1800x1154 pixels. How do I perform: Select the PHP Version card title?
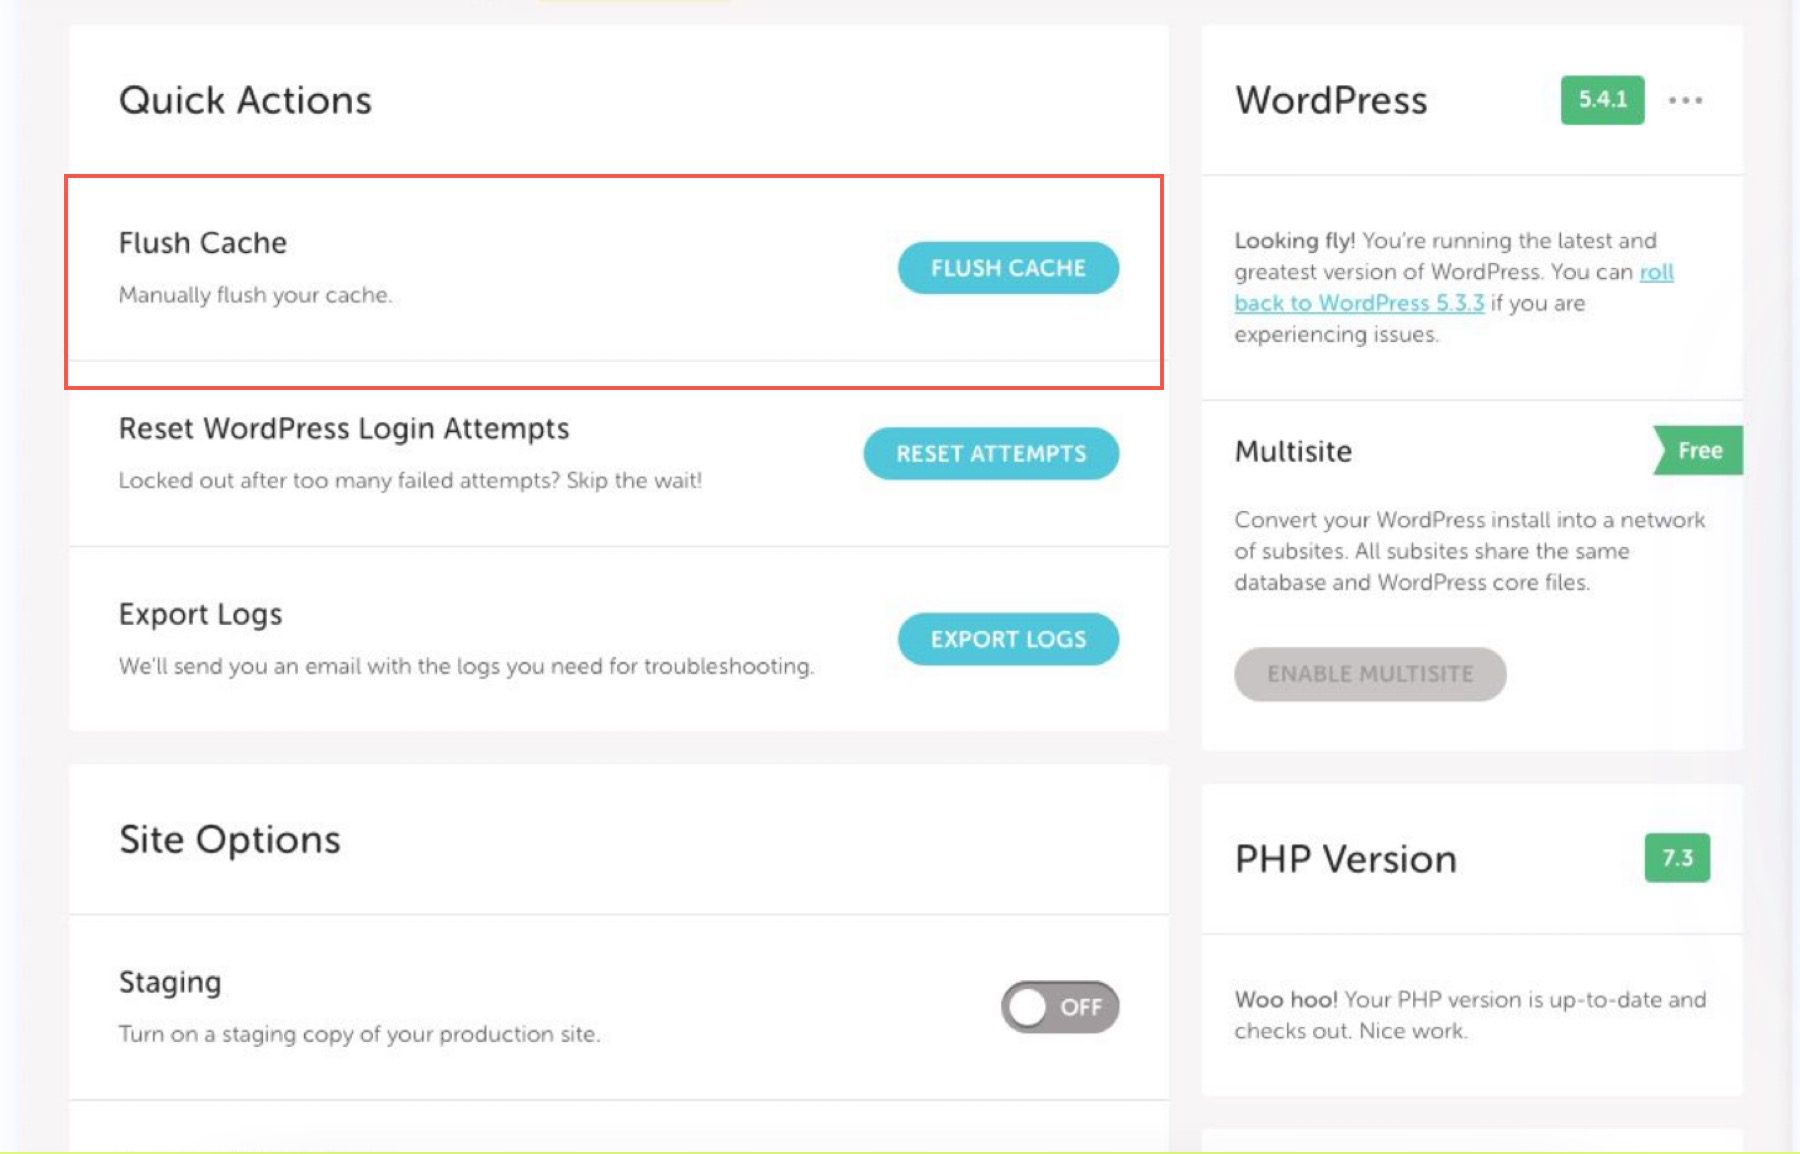coord(1344,857)
